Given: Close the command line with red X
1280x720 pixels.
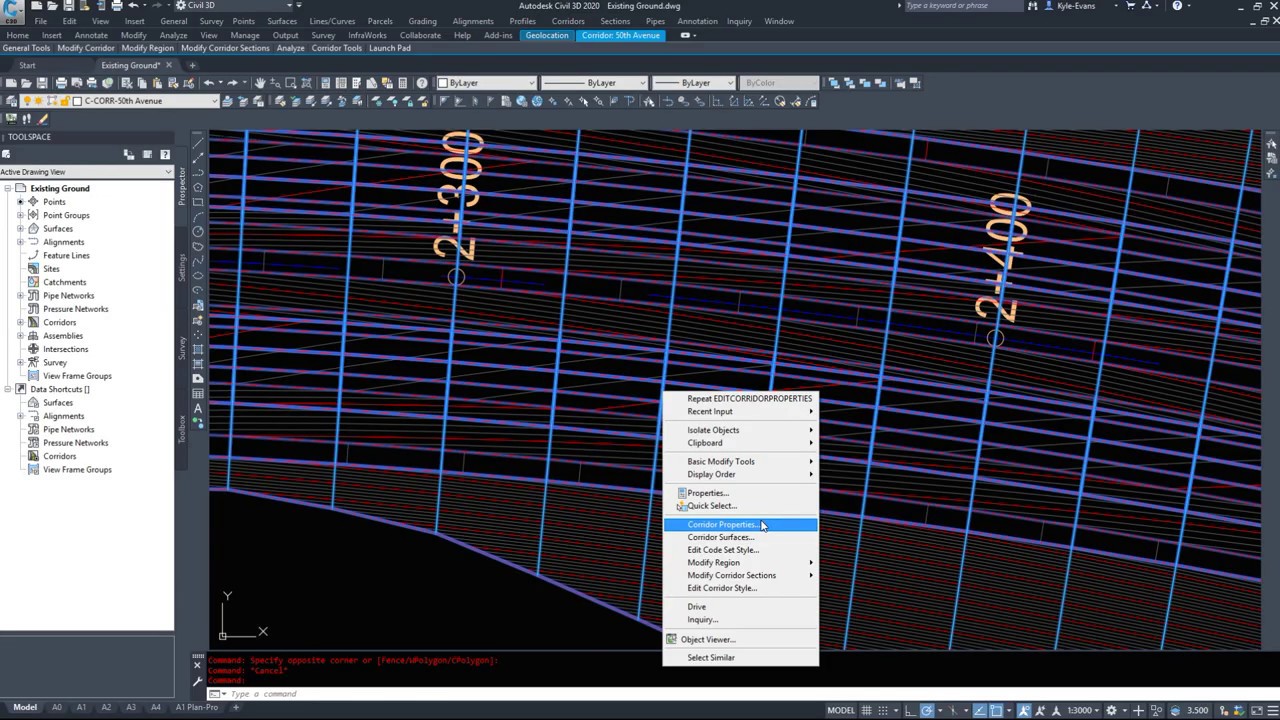Looking at the screenshot, I should (x=198, y=663).
